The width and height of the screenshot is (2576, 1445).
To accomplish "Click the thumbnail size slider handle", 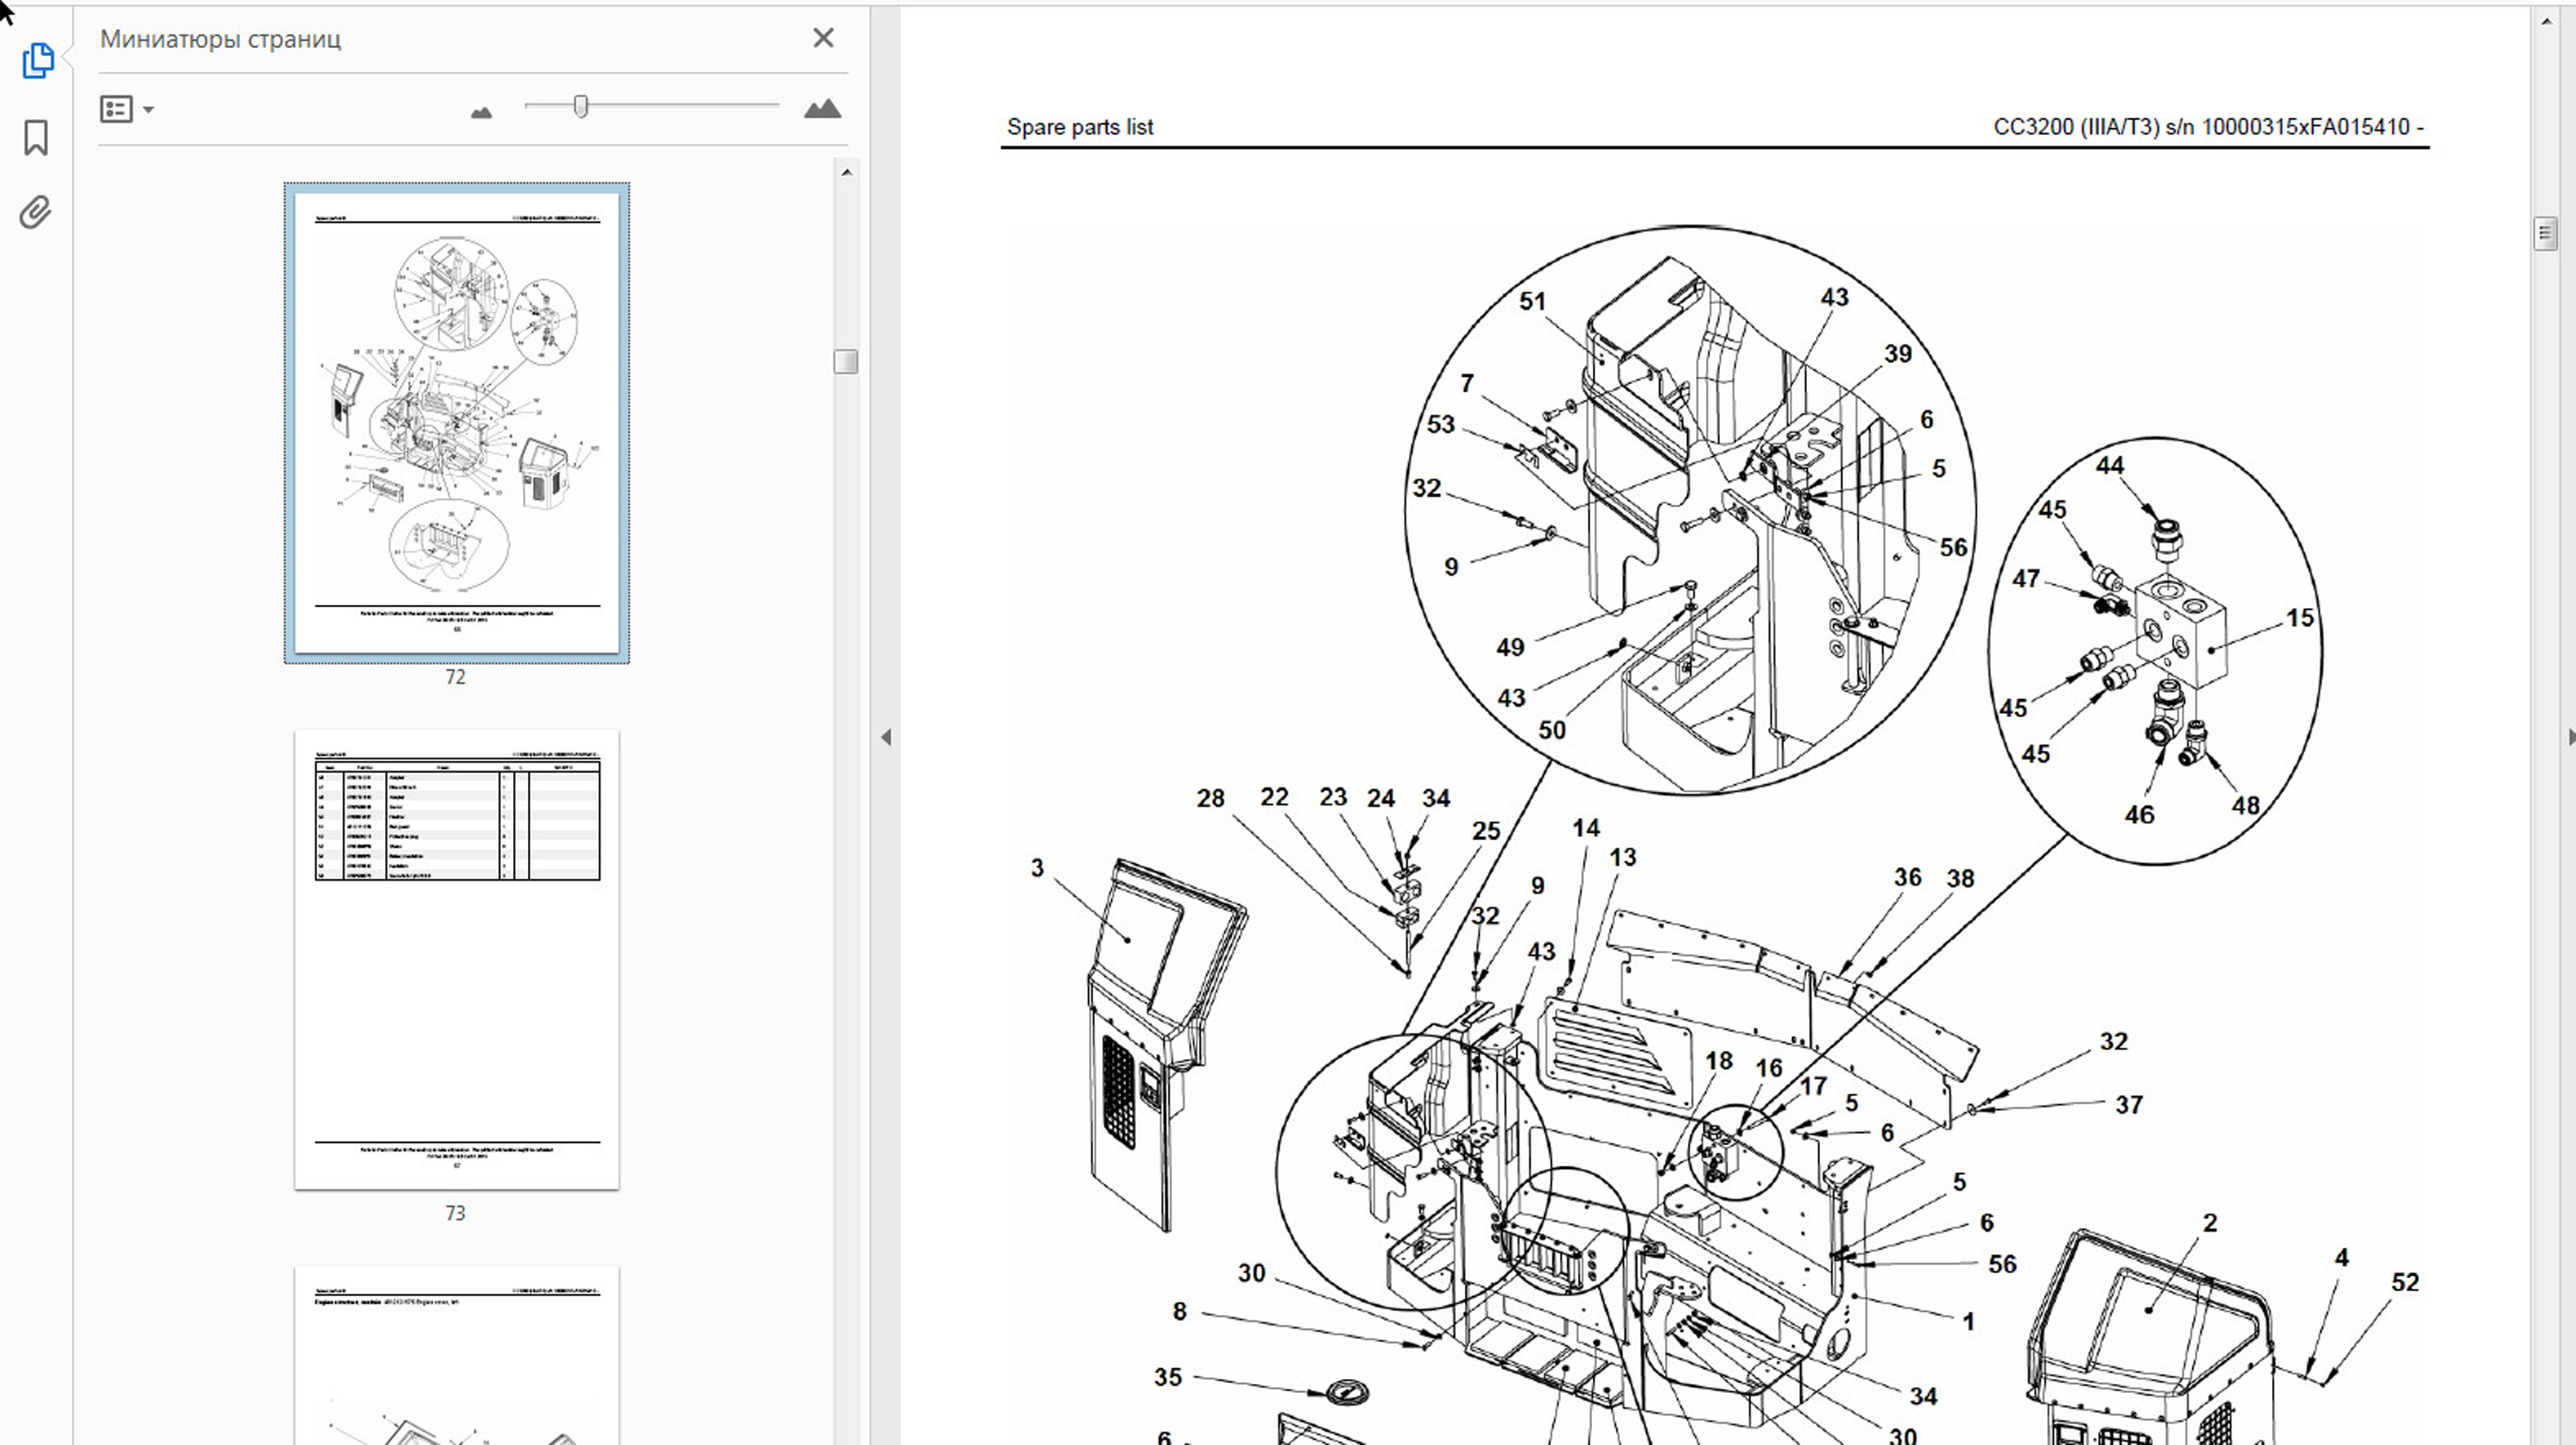I will click(x=581, y=106).
